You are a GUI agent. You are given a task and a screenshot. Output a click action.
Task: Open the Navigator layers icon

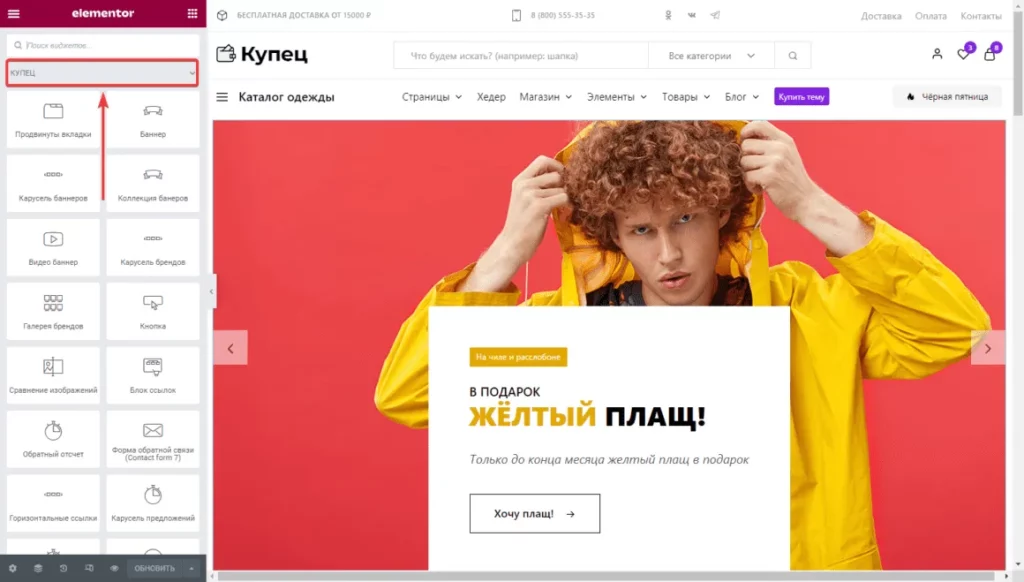(x=38, y=568)
